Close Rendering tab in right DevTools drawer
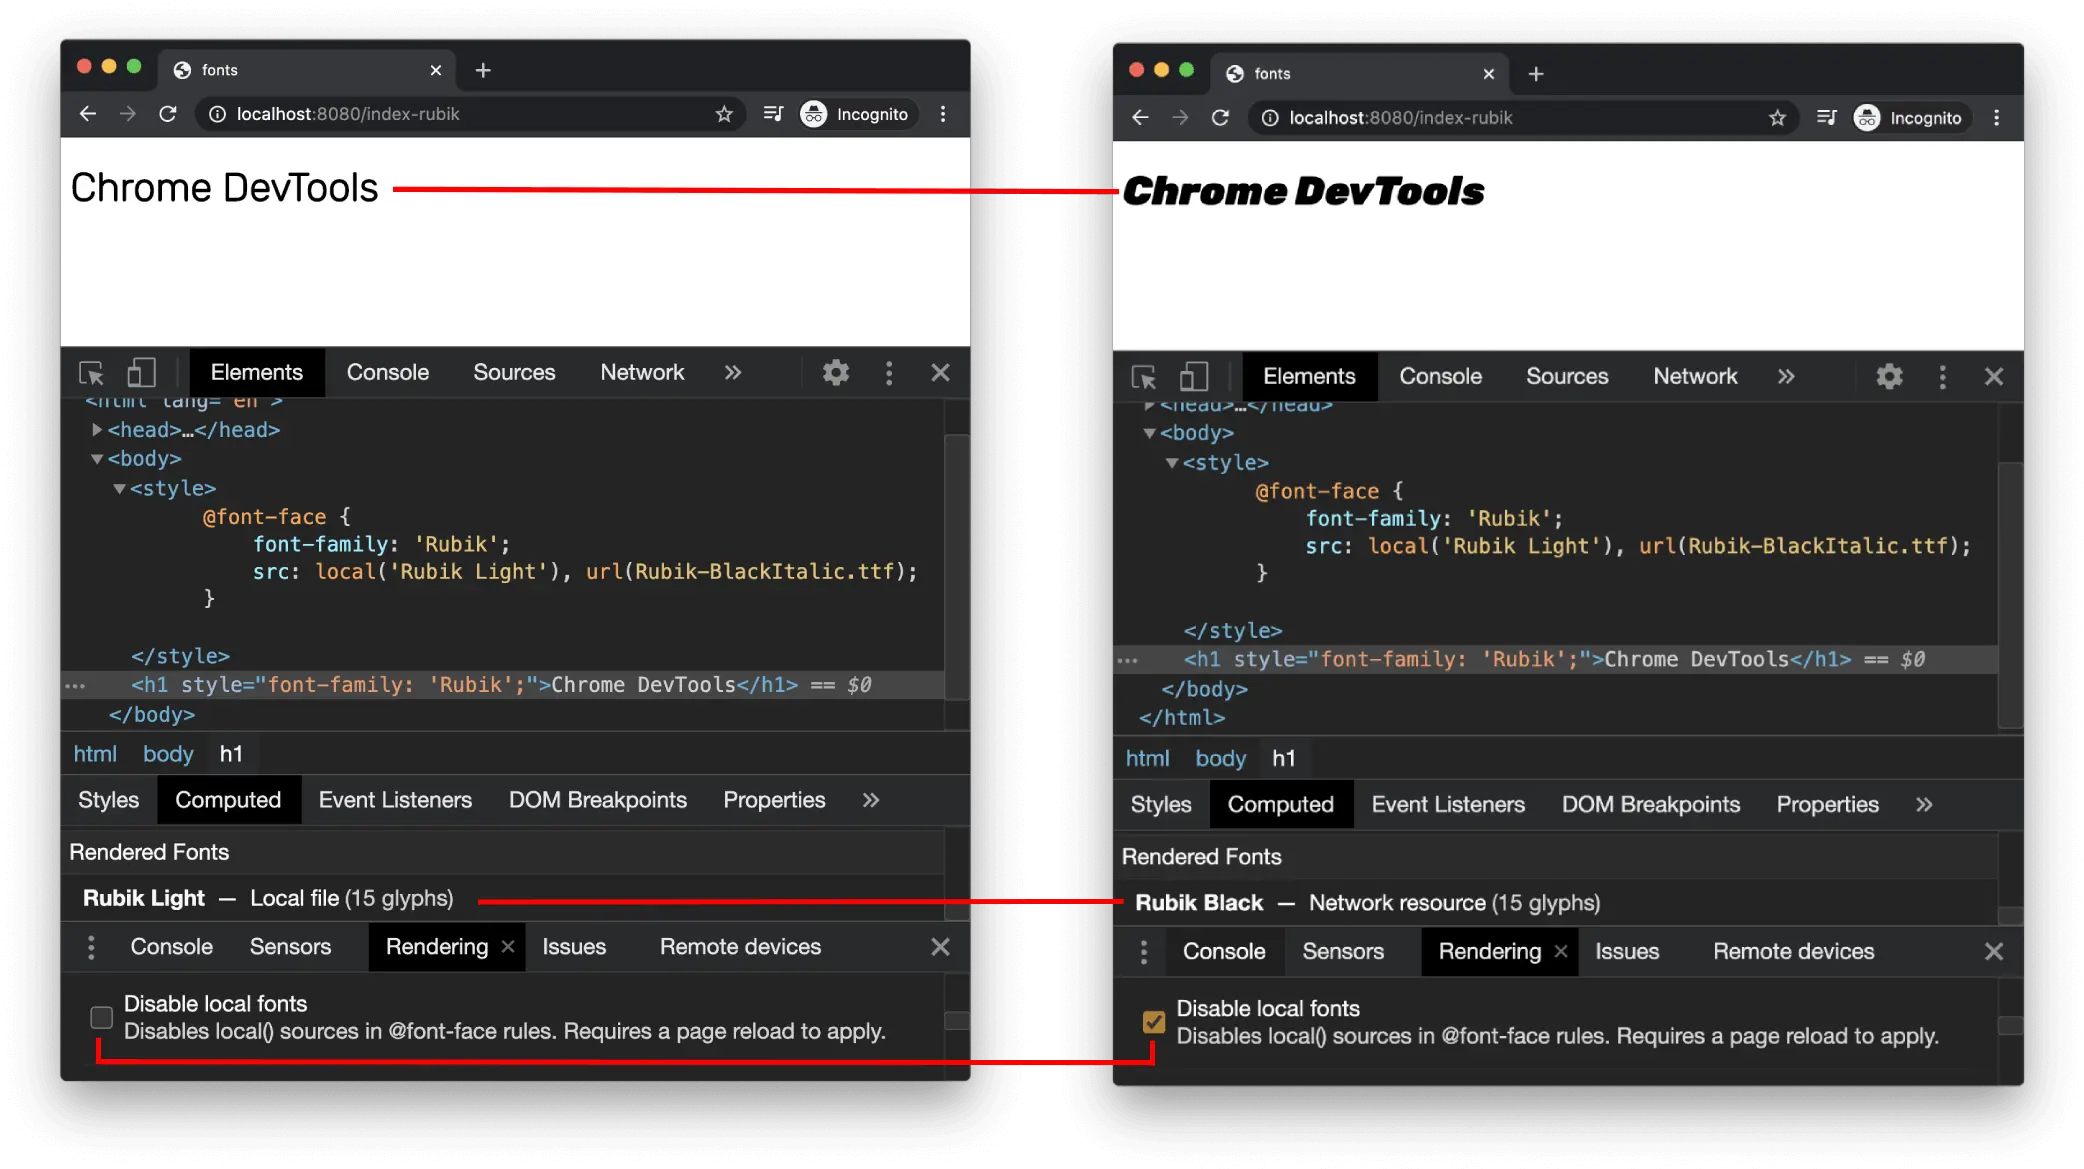 tap(1561, 952)
